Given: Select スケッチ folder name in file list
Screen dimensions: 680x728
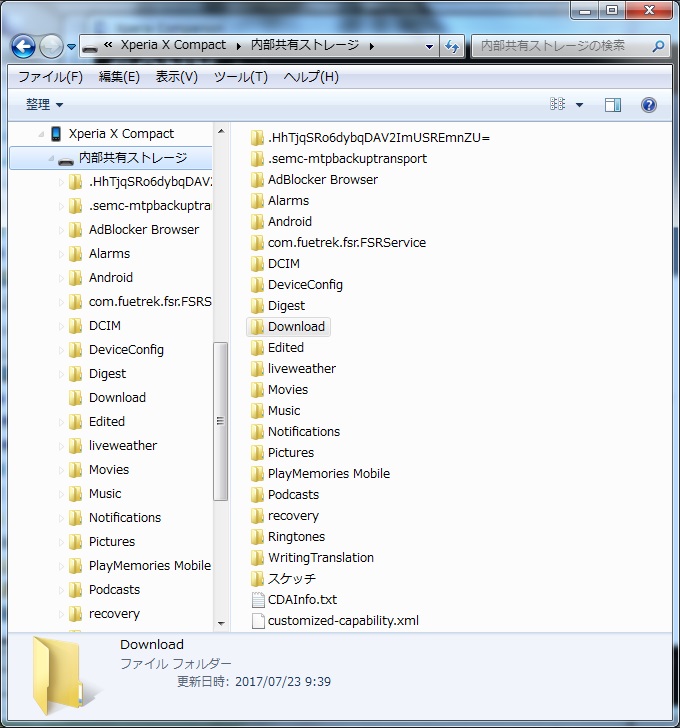Looking at the screenshot, I should point(292,578).
